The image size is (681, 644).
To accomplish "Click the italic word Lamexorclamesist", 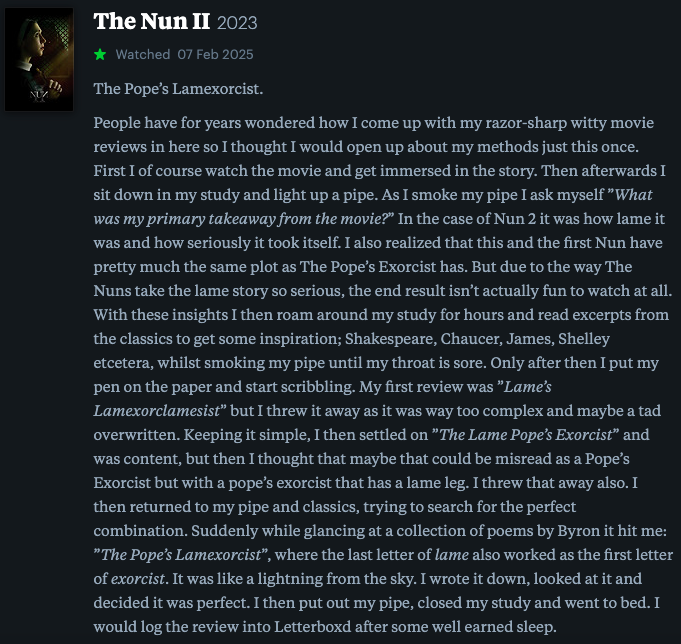I will click(157, 410).
